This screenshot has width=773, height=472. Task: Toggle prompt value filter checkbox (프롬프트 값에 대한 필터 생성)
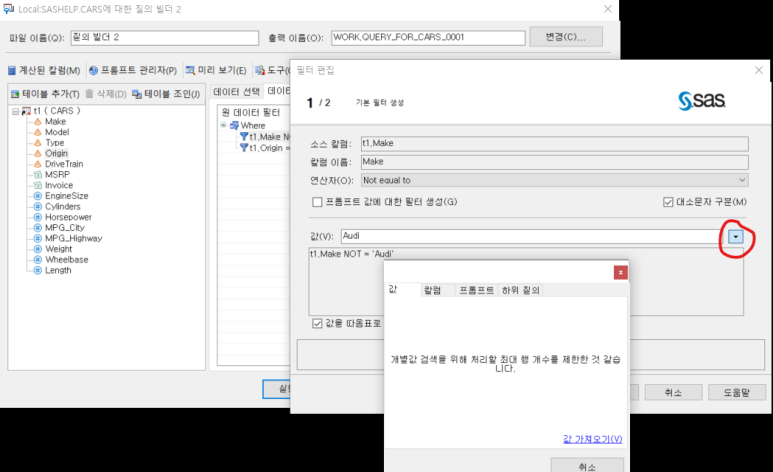tap(317, 202)
